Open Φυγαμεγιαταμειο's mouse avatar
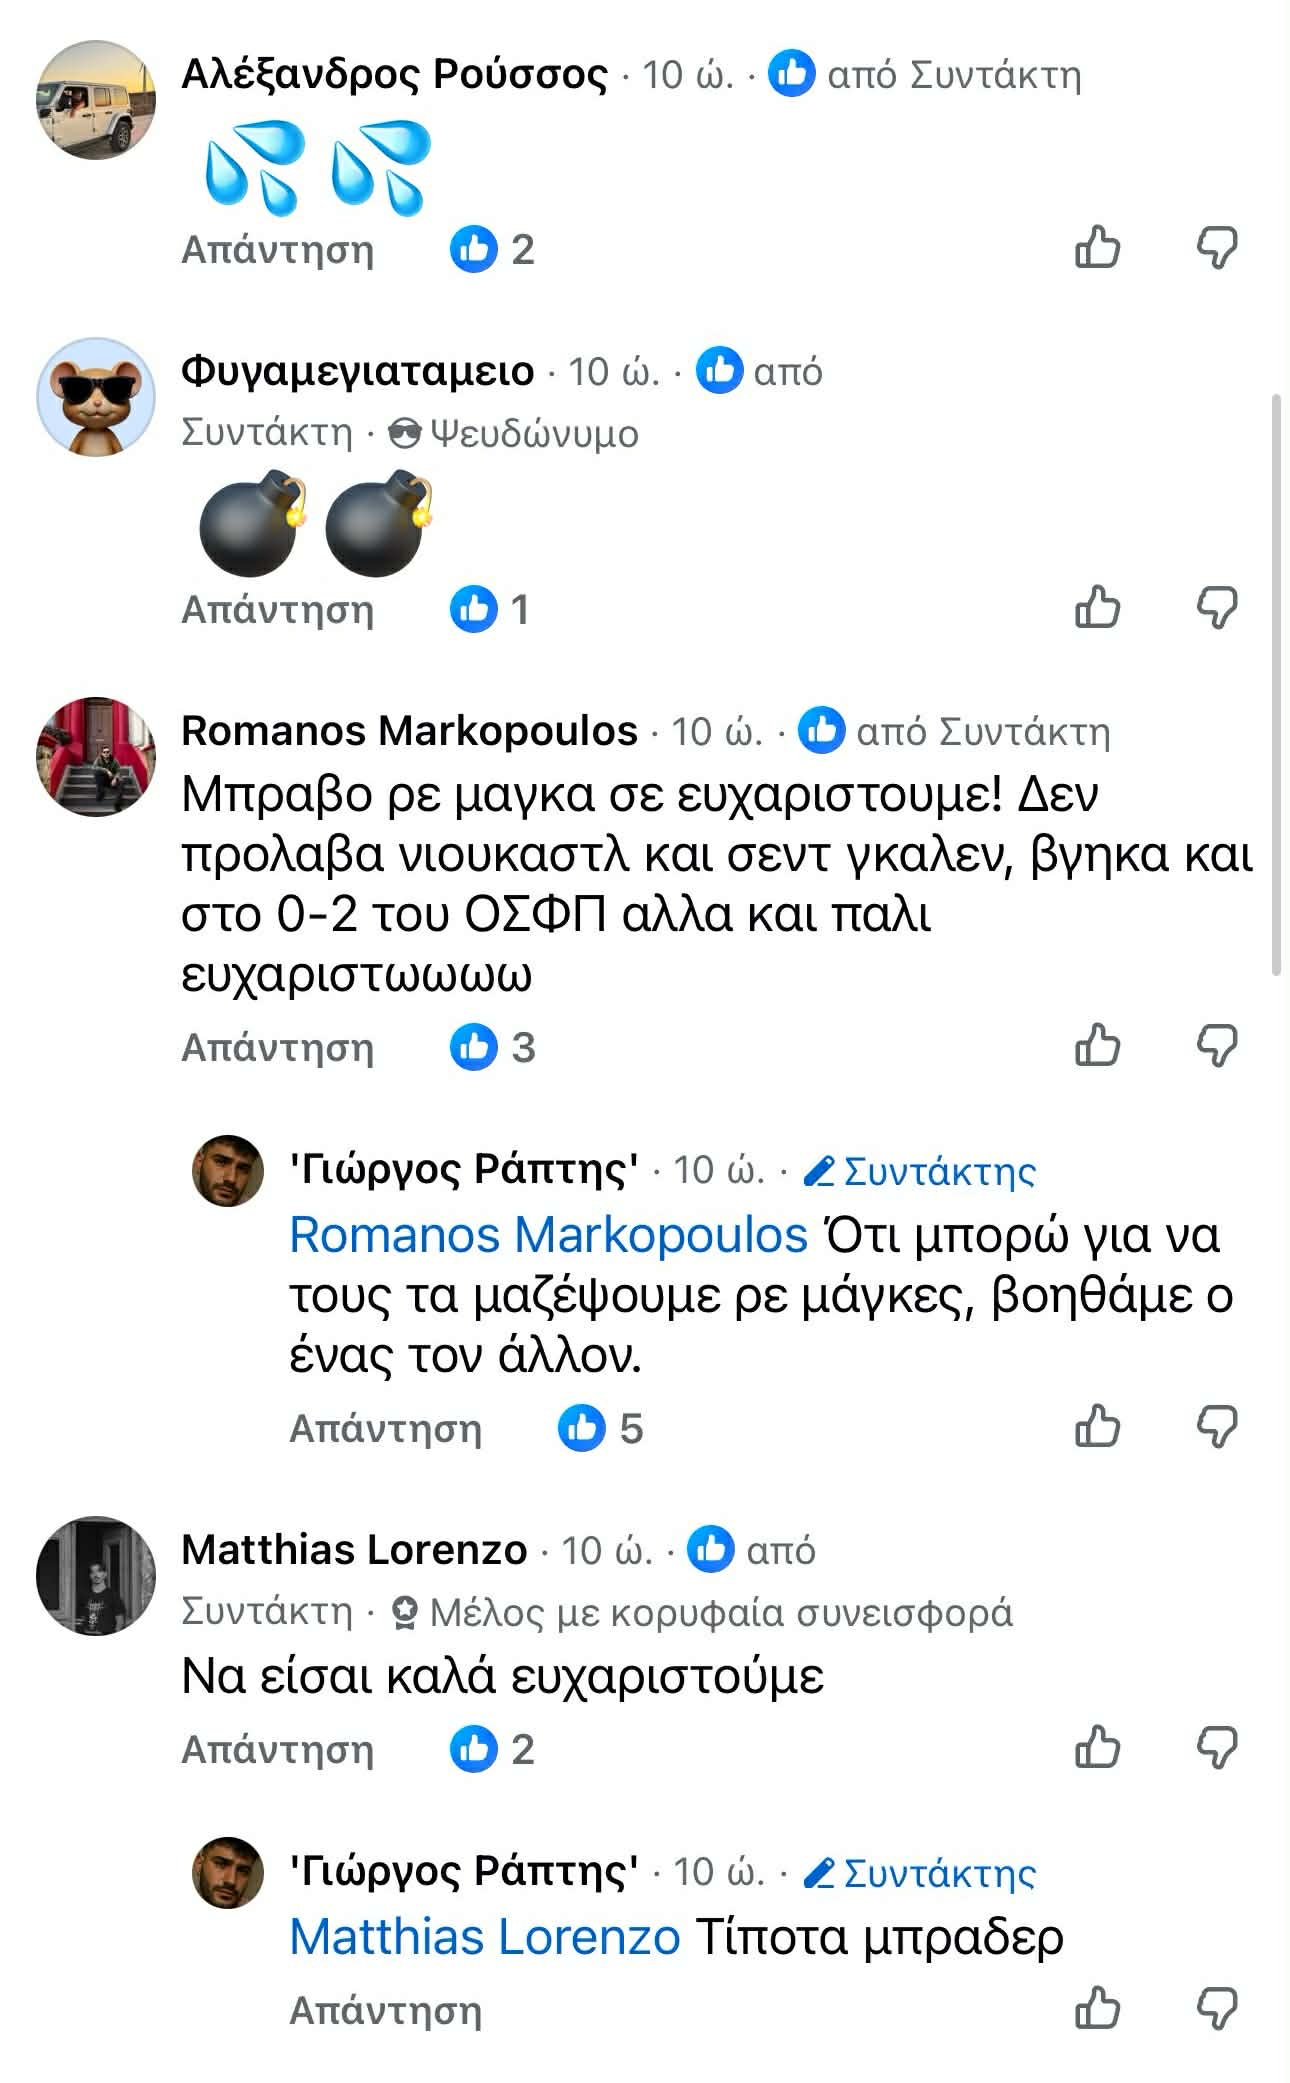 [x=96, y=397]
